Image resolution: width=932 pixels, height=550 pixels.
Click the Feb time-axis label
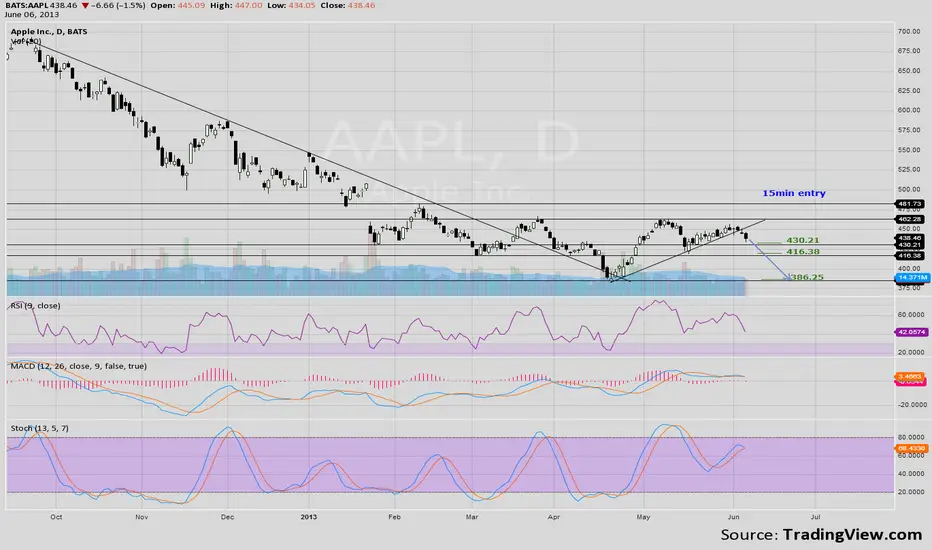point(394,517)
